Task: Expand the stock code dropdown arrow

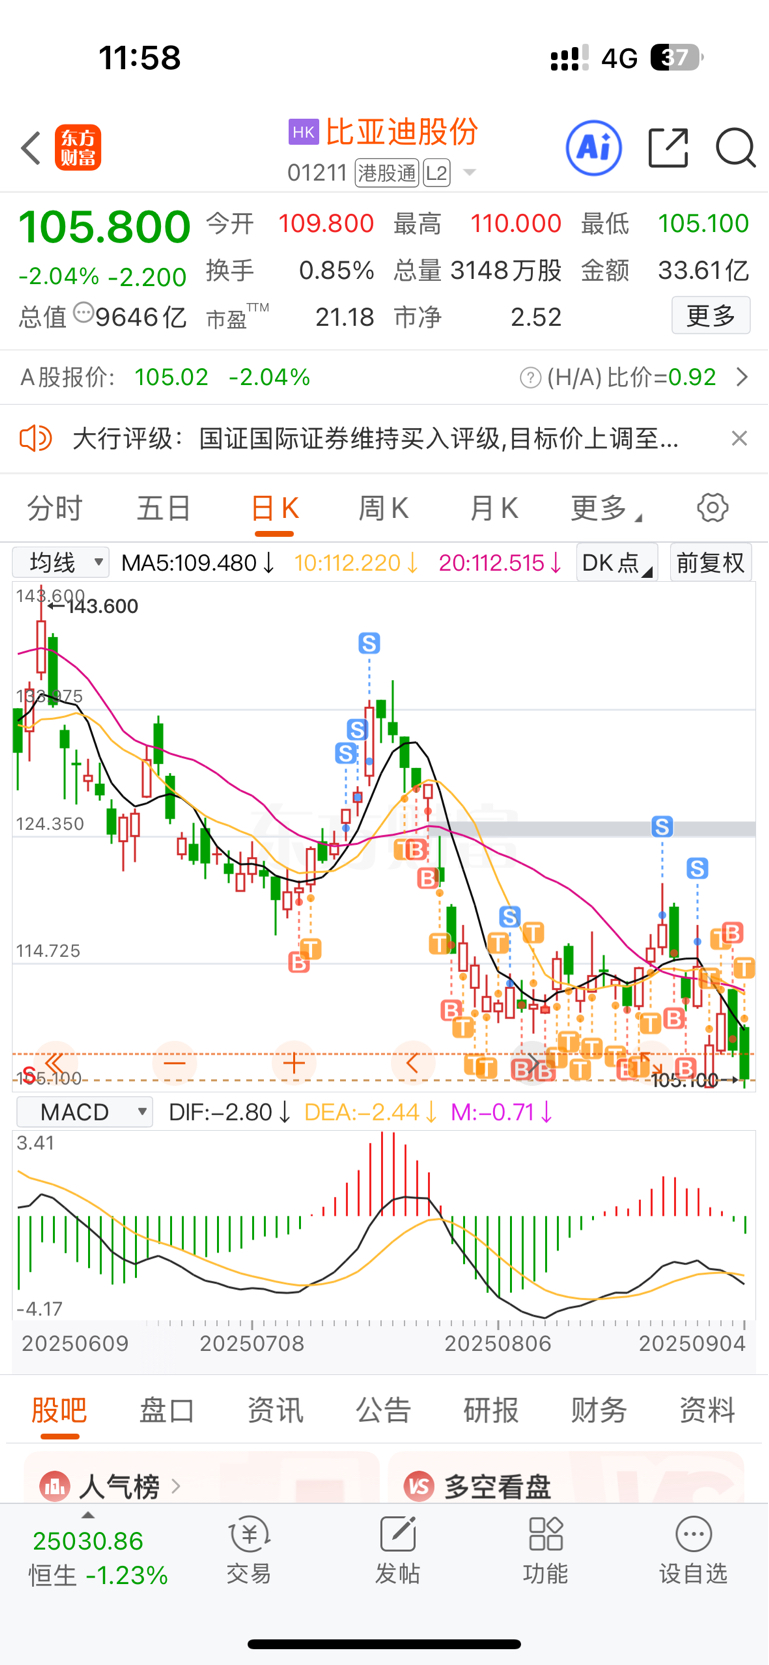Action: (x=469, y=173)
